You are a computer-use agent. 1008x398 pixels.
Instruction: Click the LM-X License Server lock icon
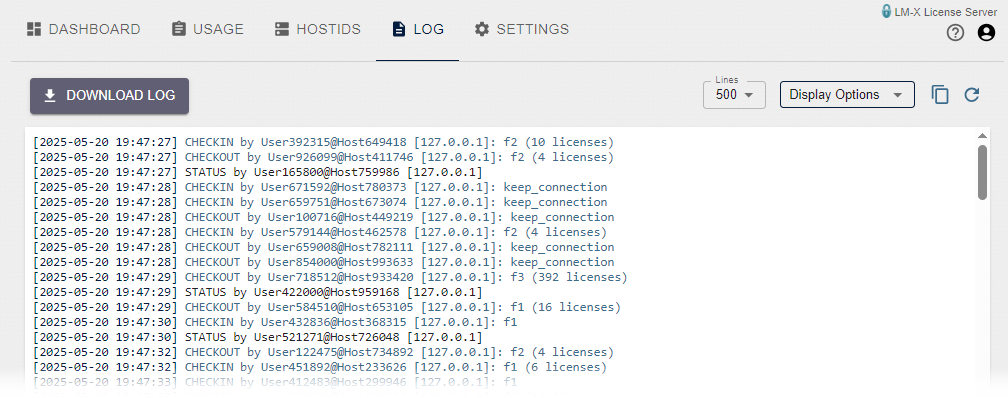pyautogui.click(x=886, y=12)
